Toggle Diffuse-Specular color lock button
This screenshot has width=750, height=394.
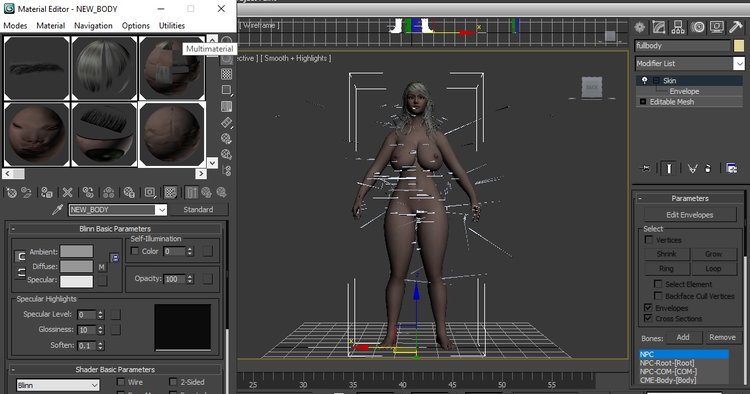click(x=20, y=273)
